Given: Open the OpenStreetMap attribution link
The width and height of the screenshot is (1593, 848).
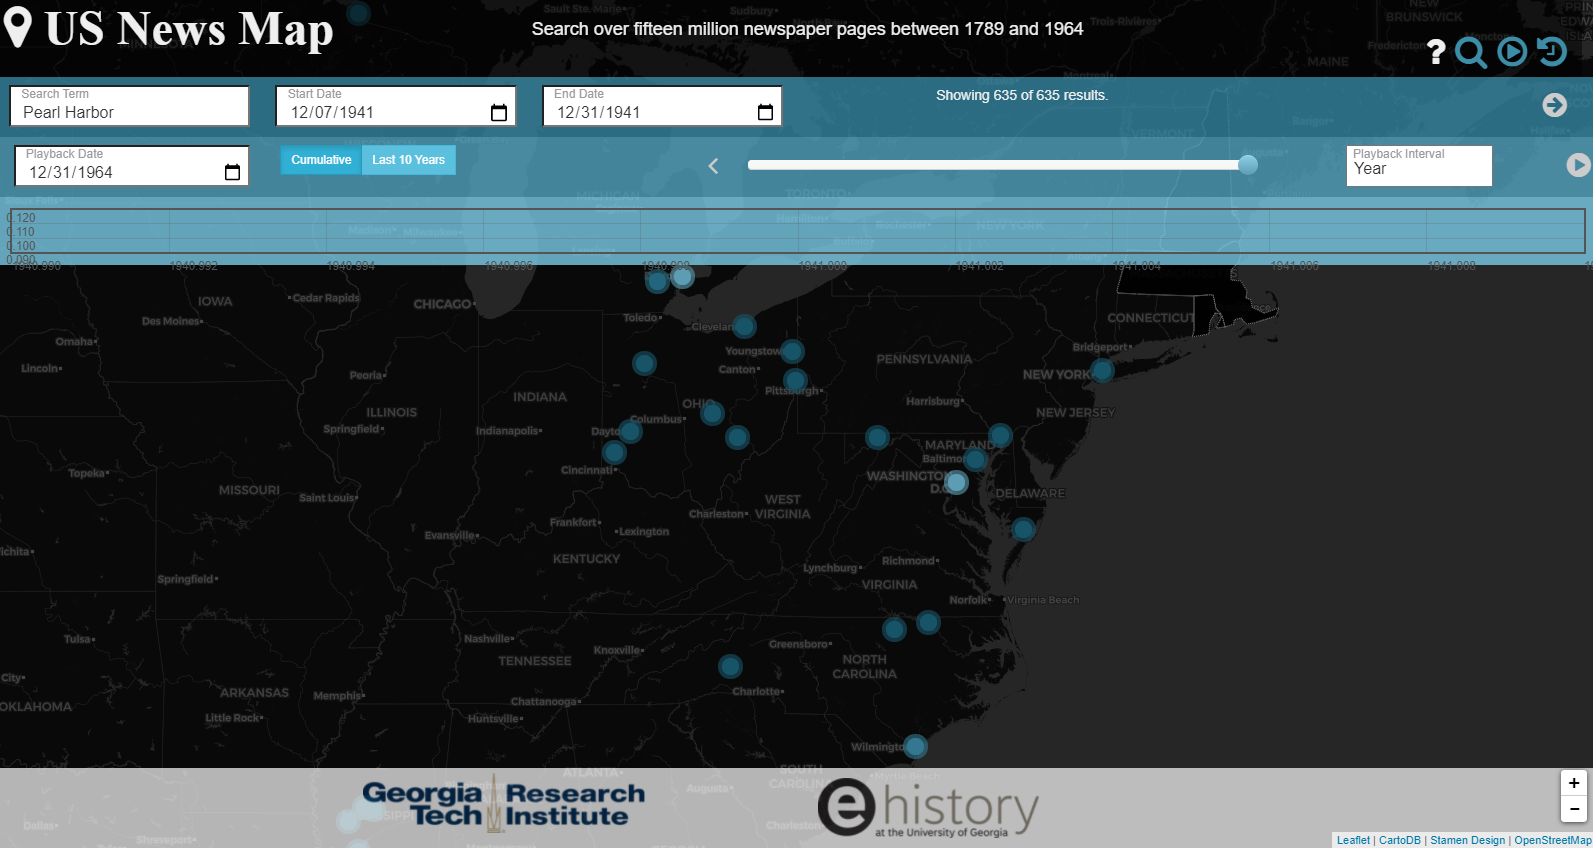Looking at the screenshot, I should [1552, 840].
